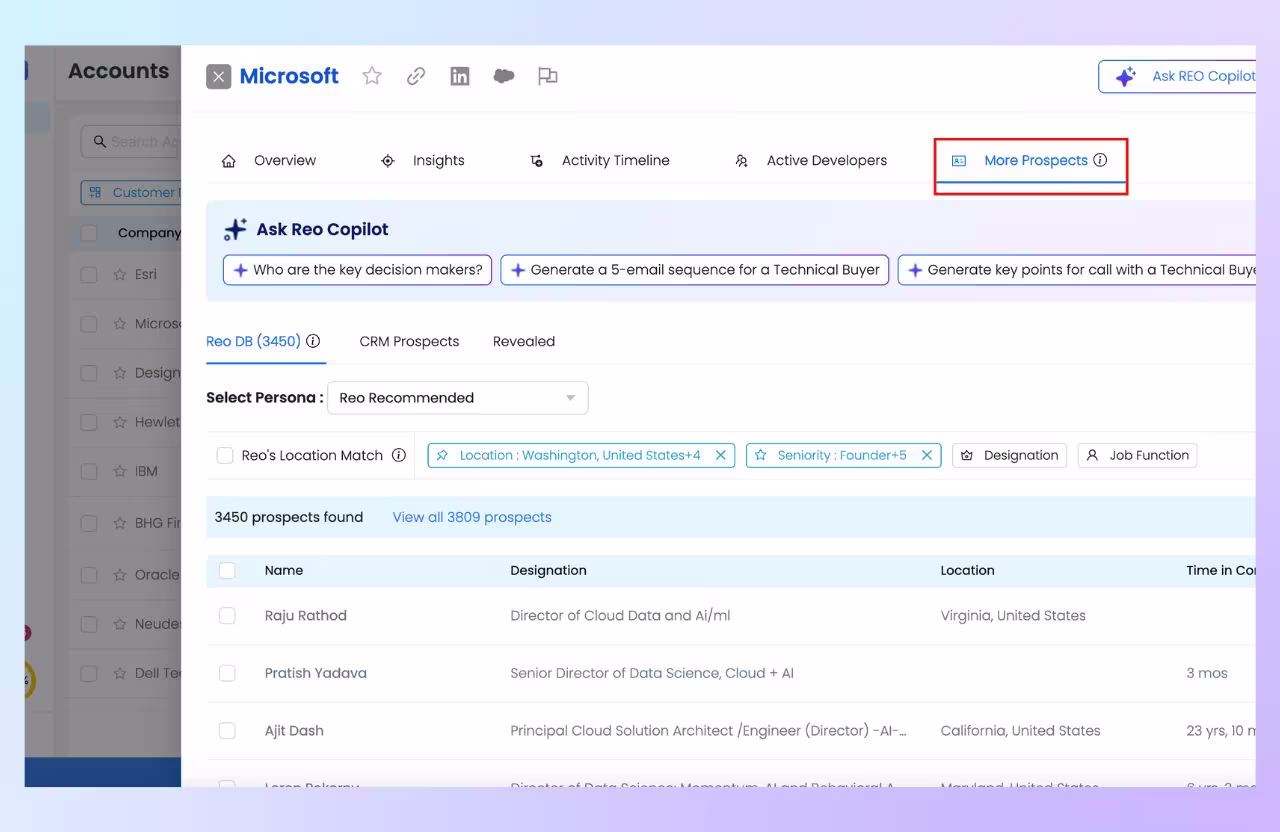This screenshot has width=1280, height=832.
Task: Show info icon next to Reo DB
Action: click(313, 341)
